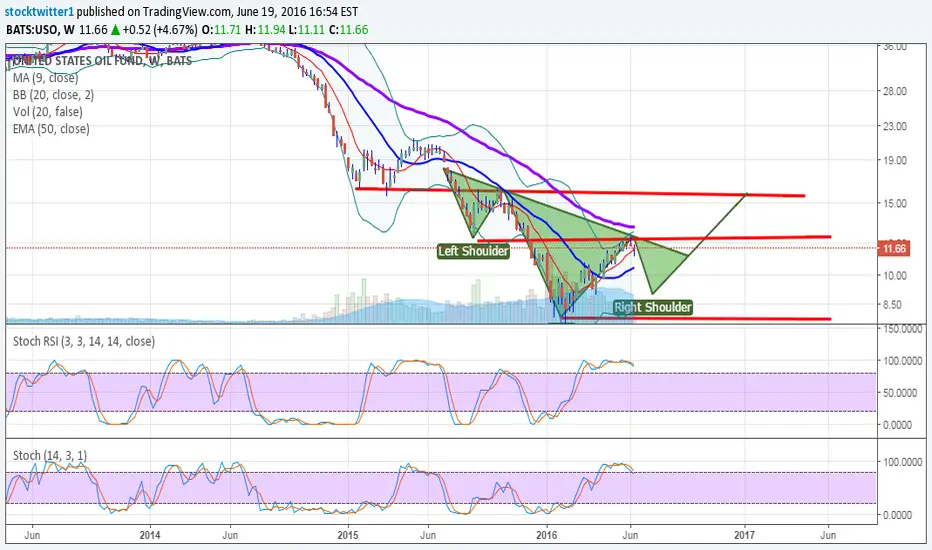932x550 pixels.
Task: Select the Stoch RSI (3, 3, 14, 14, close) label
Action: click(84, 341)
